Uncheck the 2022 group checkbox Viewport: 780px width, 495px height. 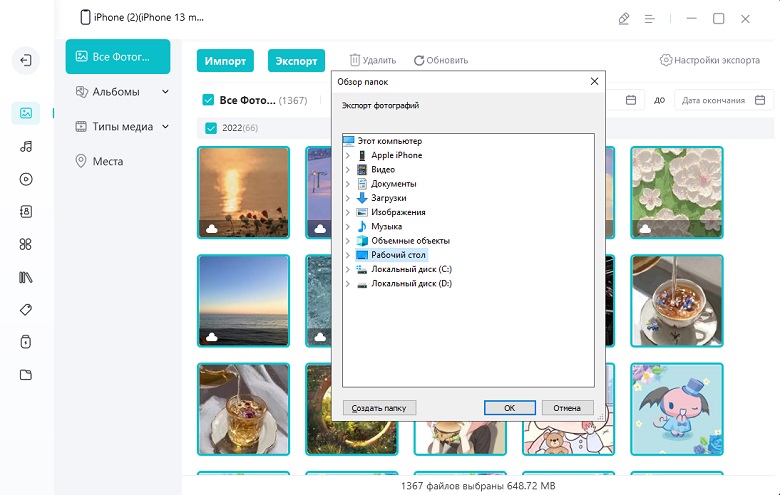(x=211, y=128)
